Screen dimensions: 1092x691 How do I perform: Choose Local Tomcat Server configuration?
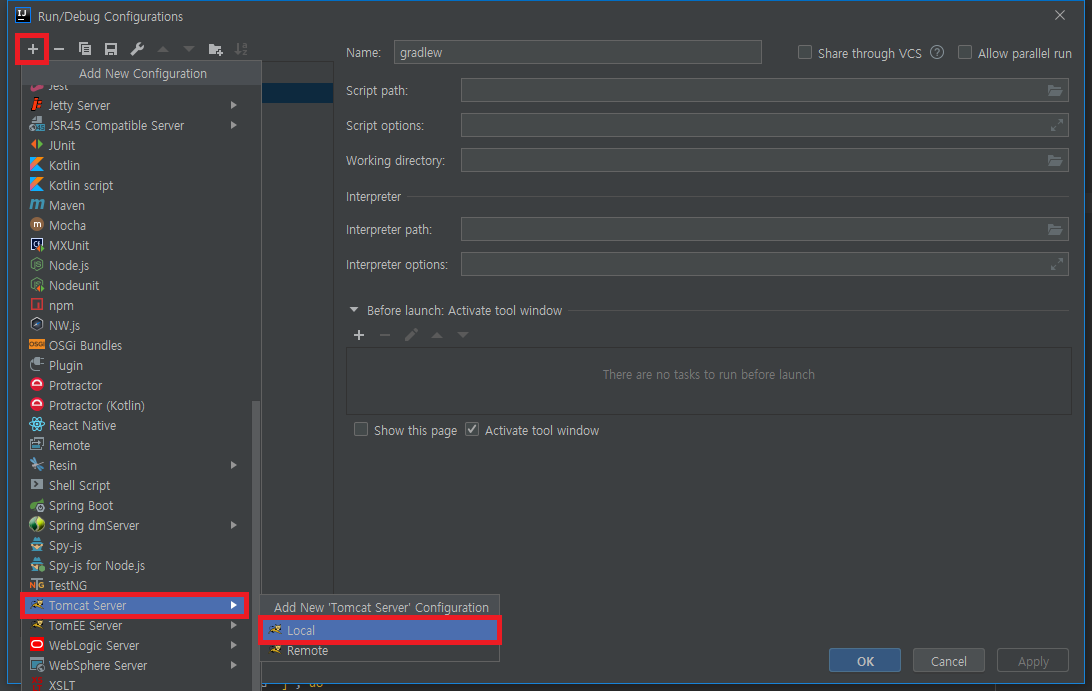click(x=380, y=630)
